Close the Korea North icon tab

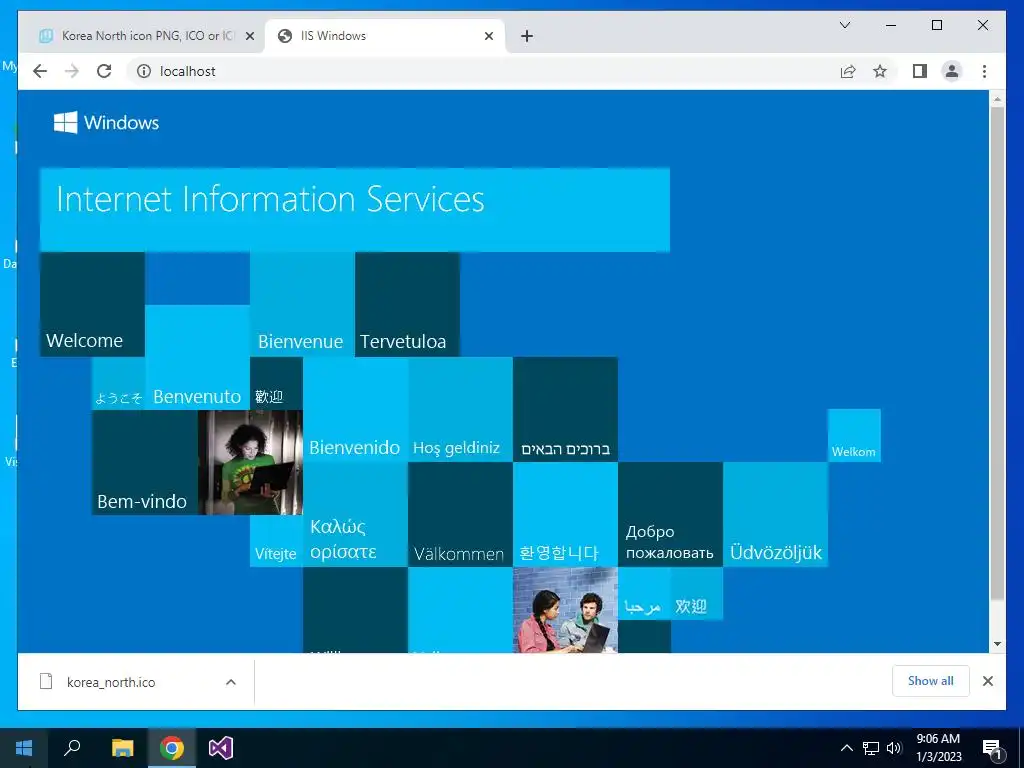pos(249,36)
